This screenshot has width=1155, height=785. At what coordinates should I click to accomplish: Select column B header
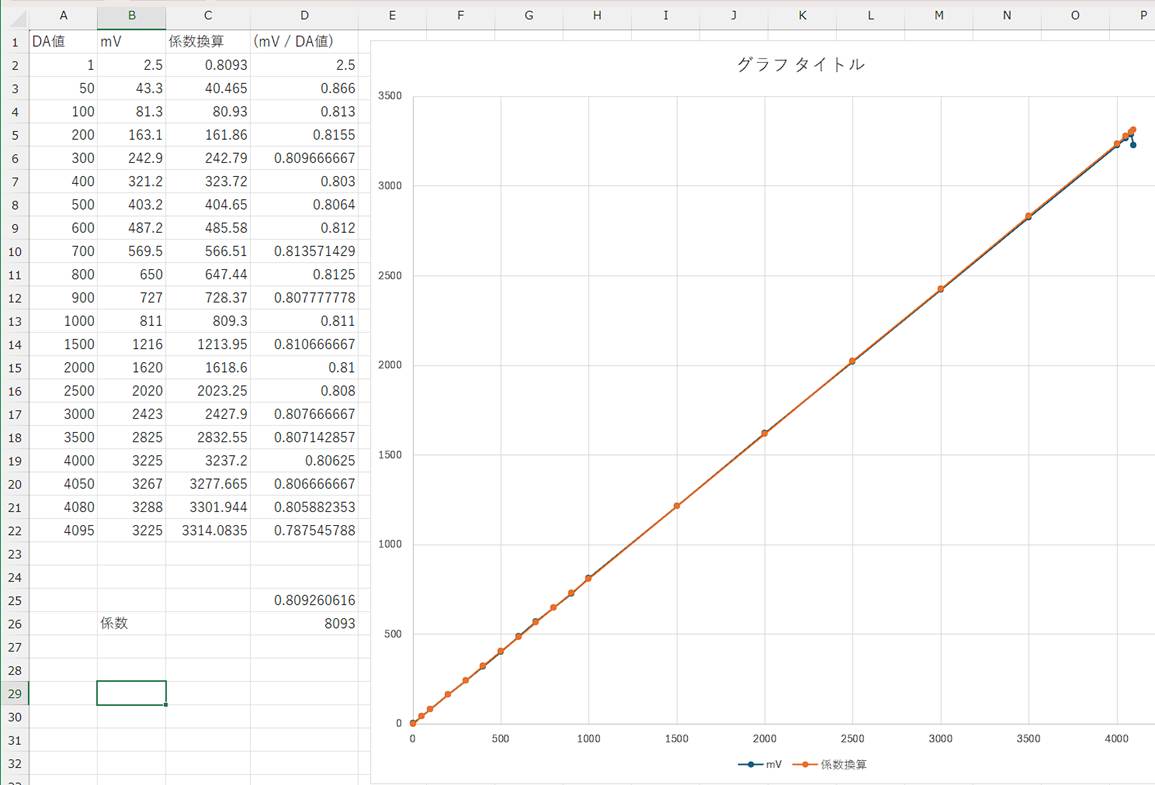tap(131, 15)
